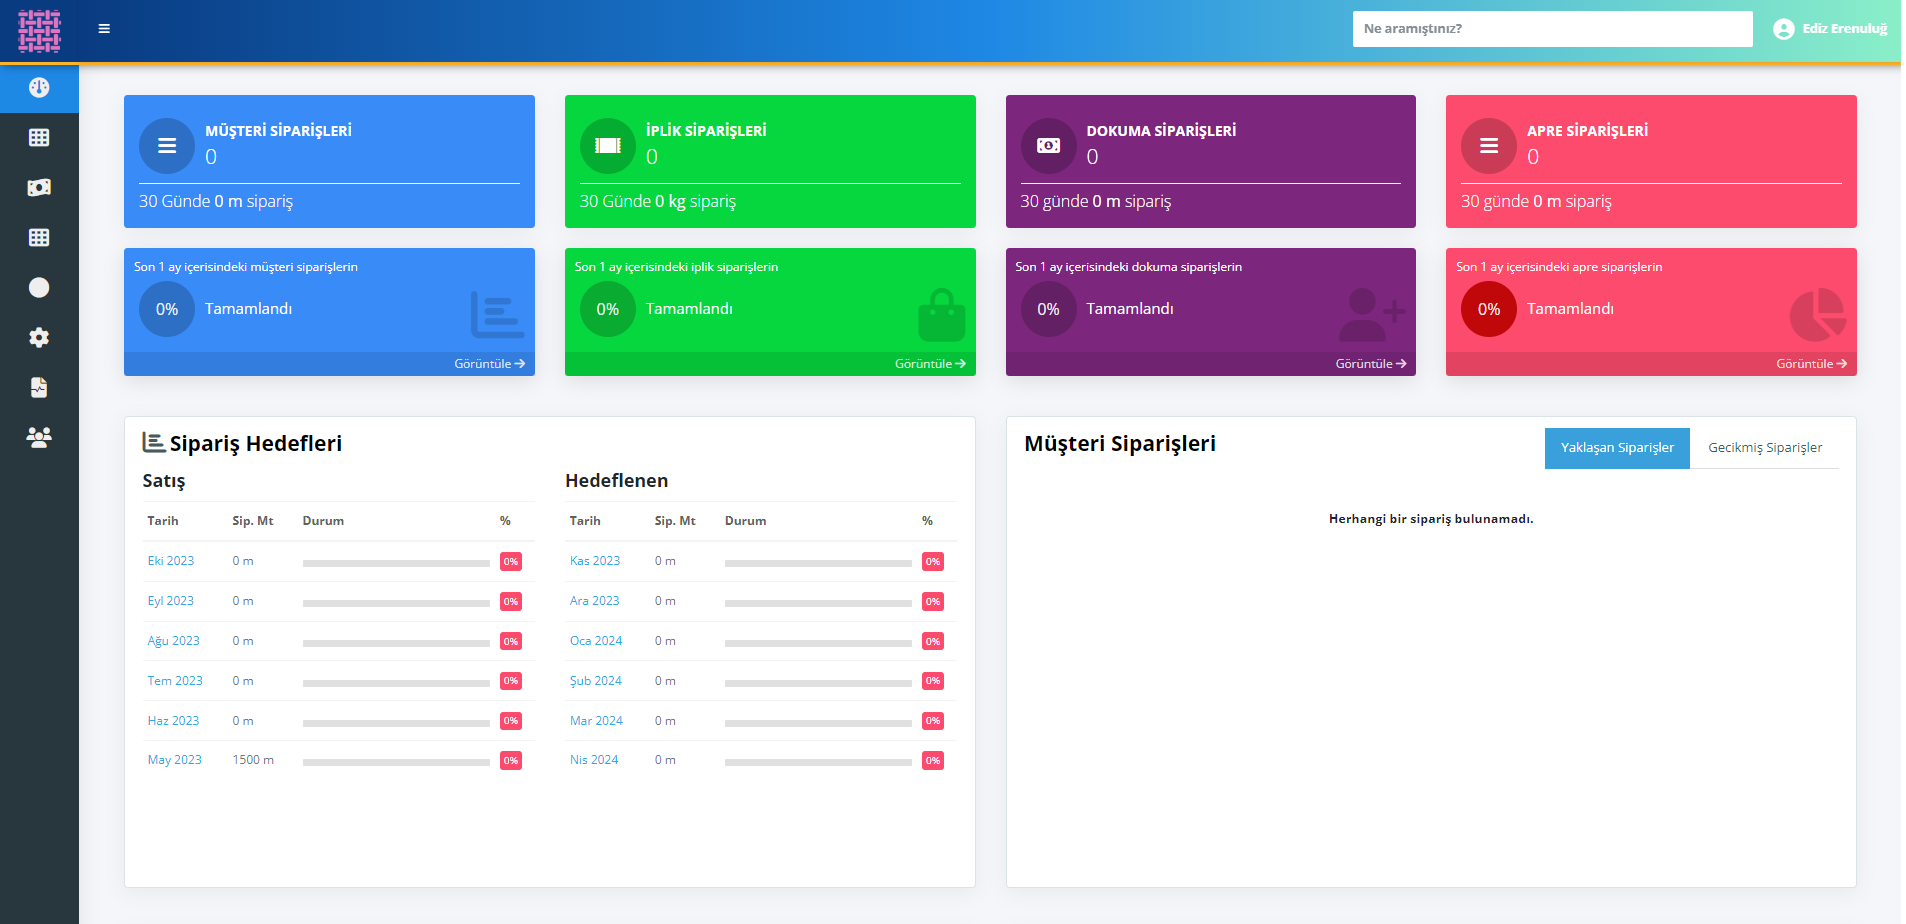Switch to the Gecikmiş Siparişler tab
The height and width of the screenshot is (924, 1906).
pos(1764,448)
